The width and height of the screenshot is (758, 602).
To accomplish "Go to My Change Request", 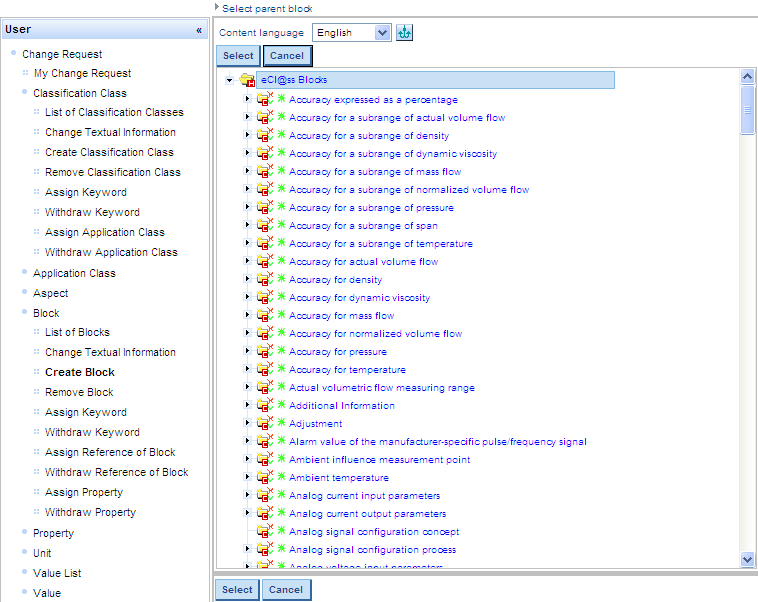I will coord(82,73).
